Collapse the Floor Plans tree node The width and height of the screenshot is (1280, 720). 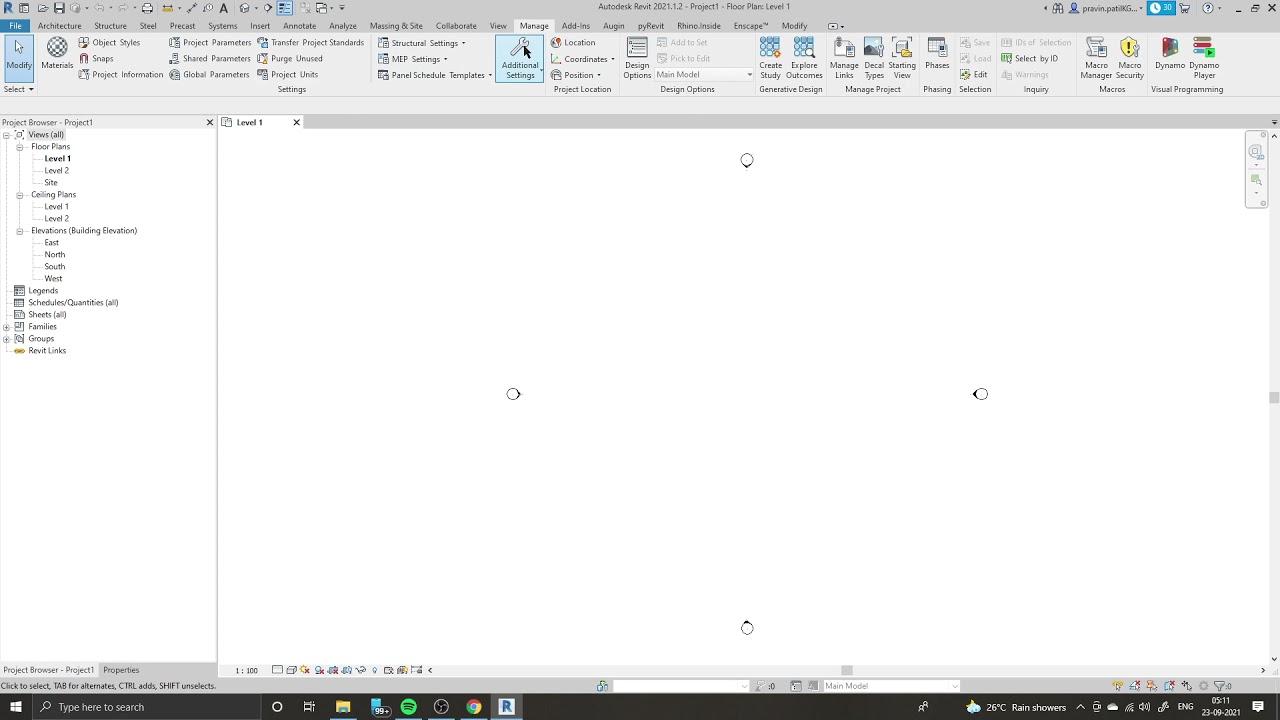click(x=19, y=147)
